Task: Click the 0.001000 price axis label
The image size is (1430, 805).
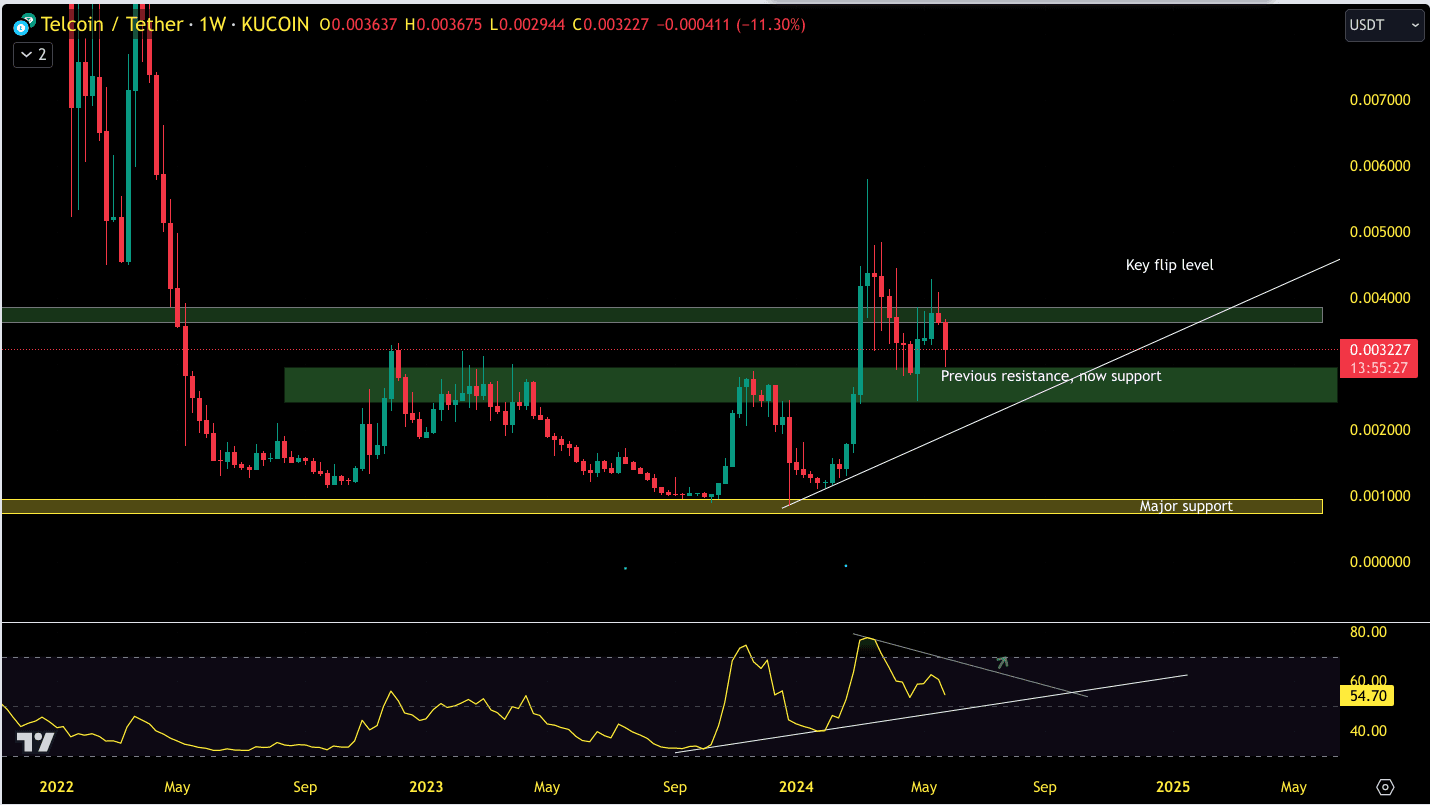Action: coord(1378,496)
